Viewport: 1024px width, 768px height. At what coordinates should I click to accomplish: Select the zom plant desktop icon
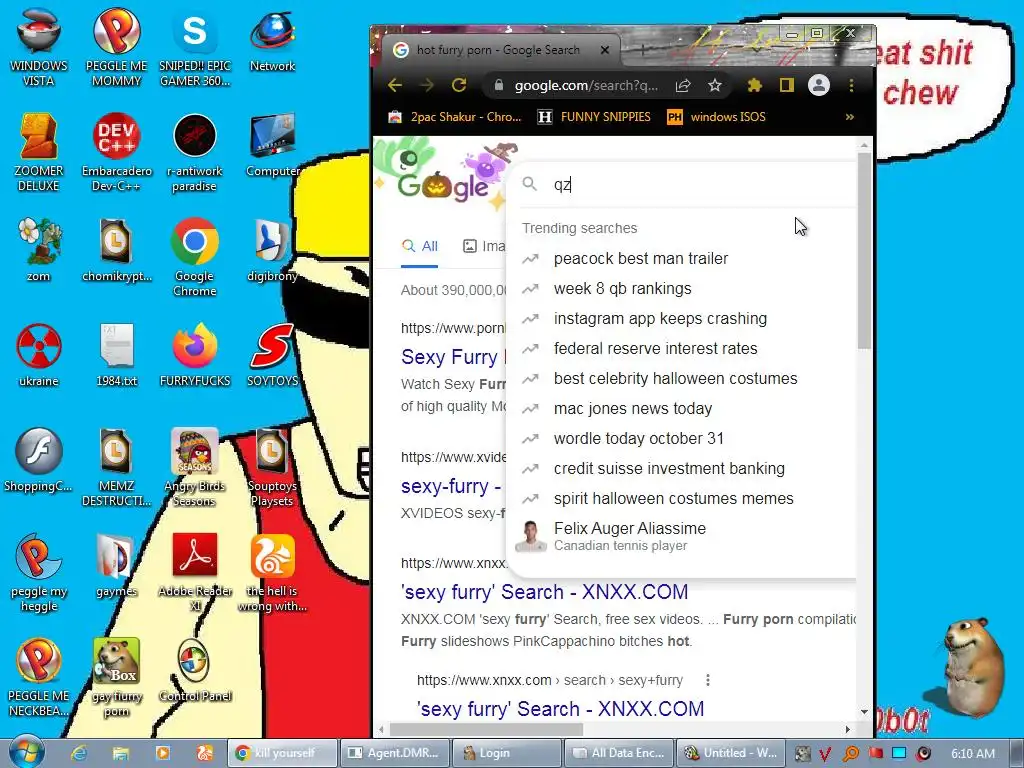[39, 250]
